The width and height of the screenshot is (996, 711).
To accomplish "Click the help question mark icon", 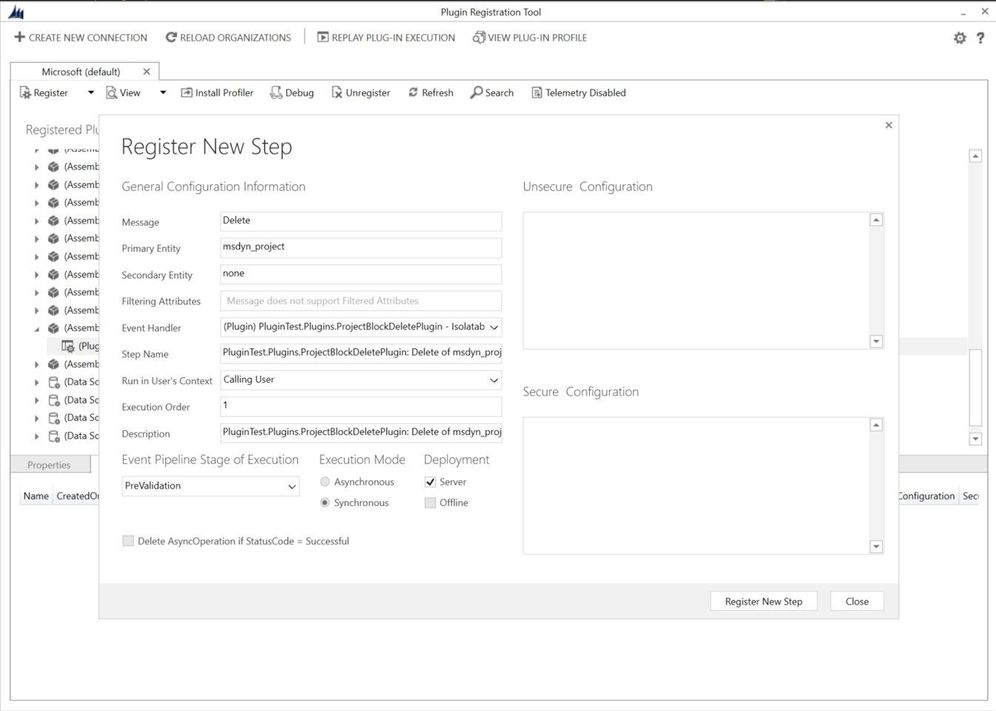I will [981, 38].
